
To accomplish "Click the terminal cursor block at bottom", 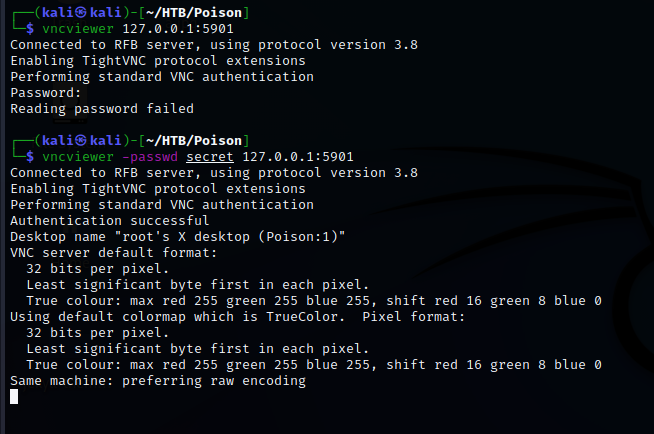I will click(14, 397).
